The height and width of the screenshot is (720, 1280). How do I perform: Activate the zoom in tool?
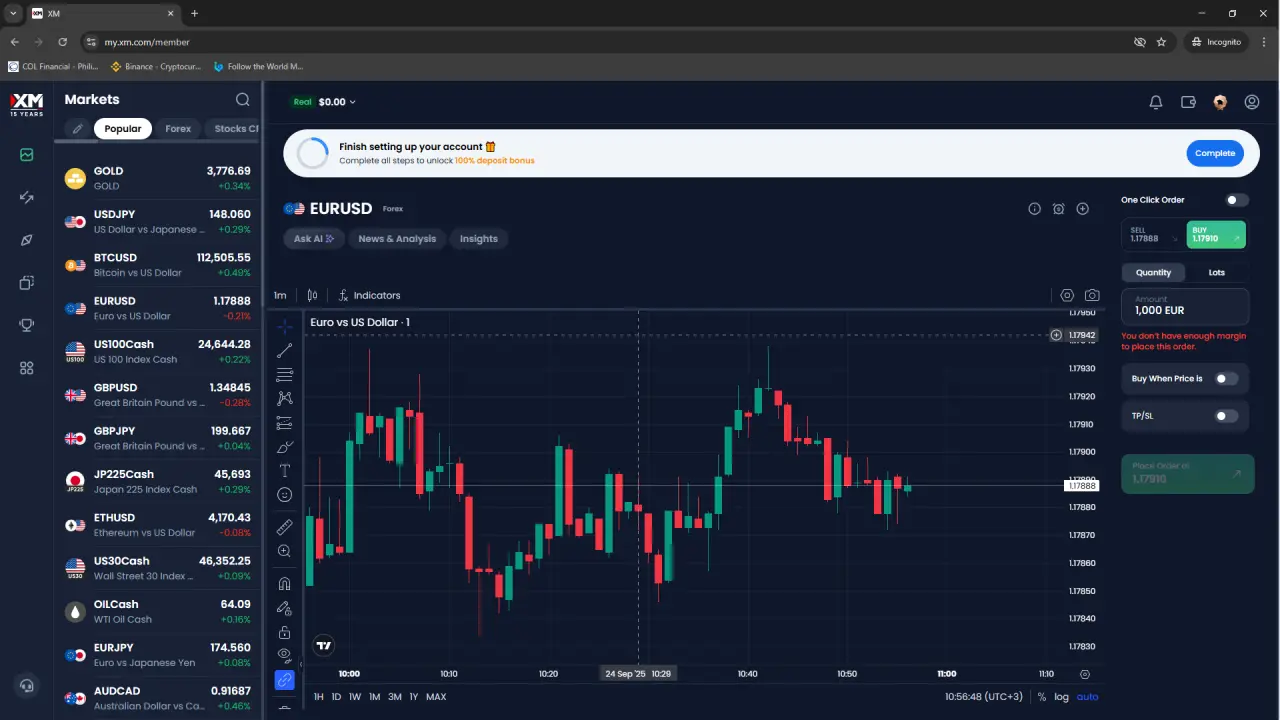point(284,551)
